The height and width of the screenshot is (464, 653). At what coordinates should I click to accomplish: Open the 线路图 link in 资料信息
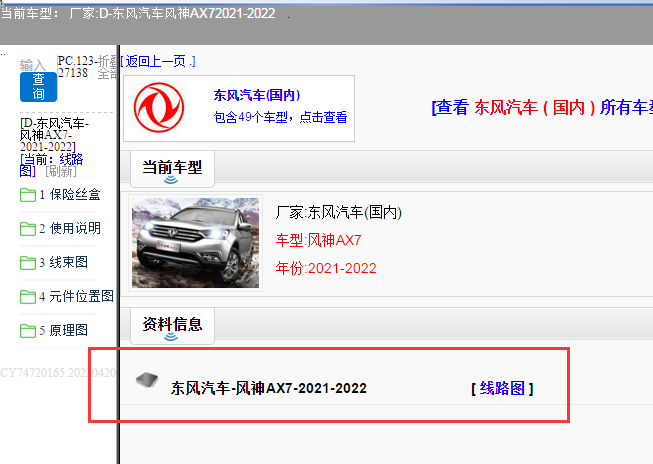[502, 389]
